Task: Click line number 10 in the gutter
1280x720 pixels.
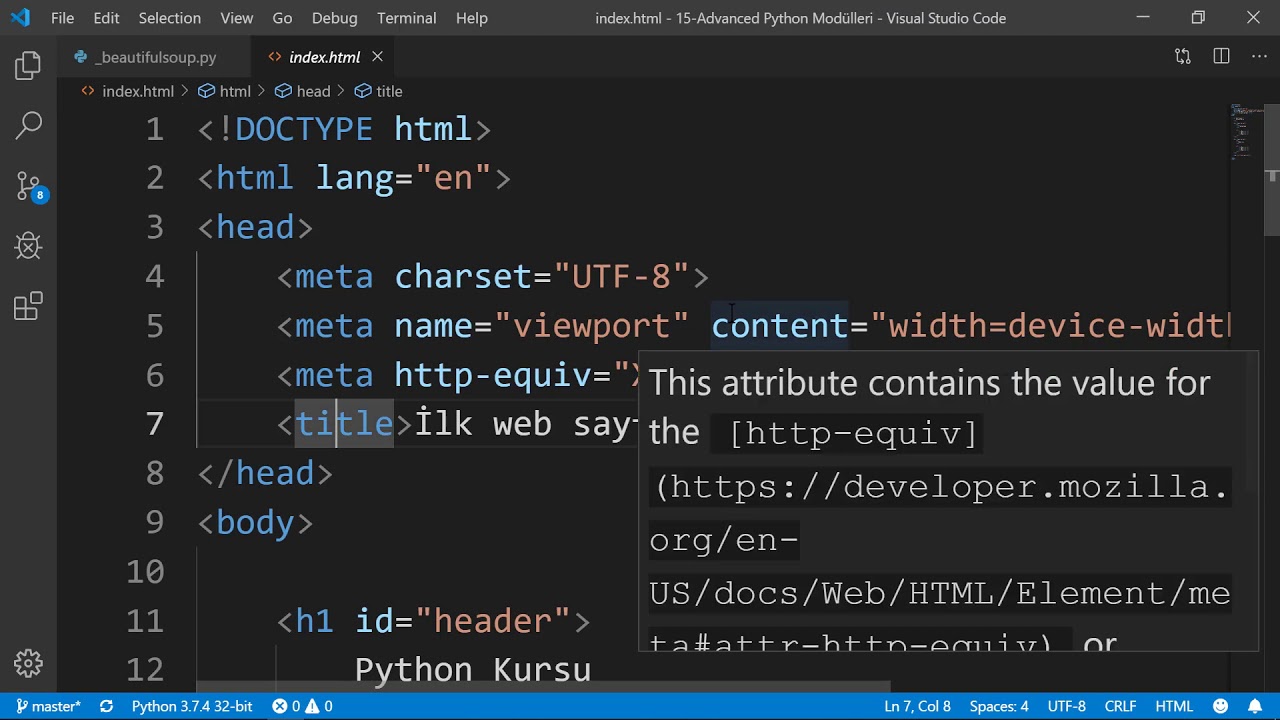Action: (x=145, y=572)
